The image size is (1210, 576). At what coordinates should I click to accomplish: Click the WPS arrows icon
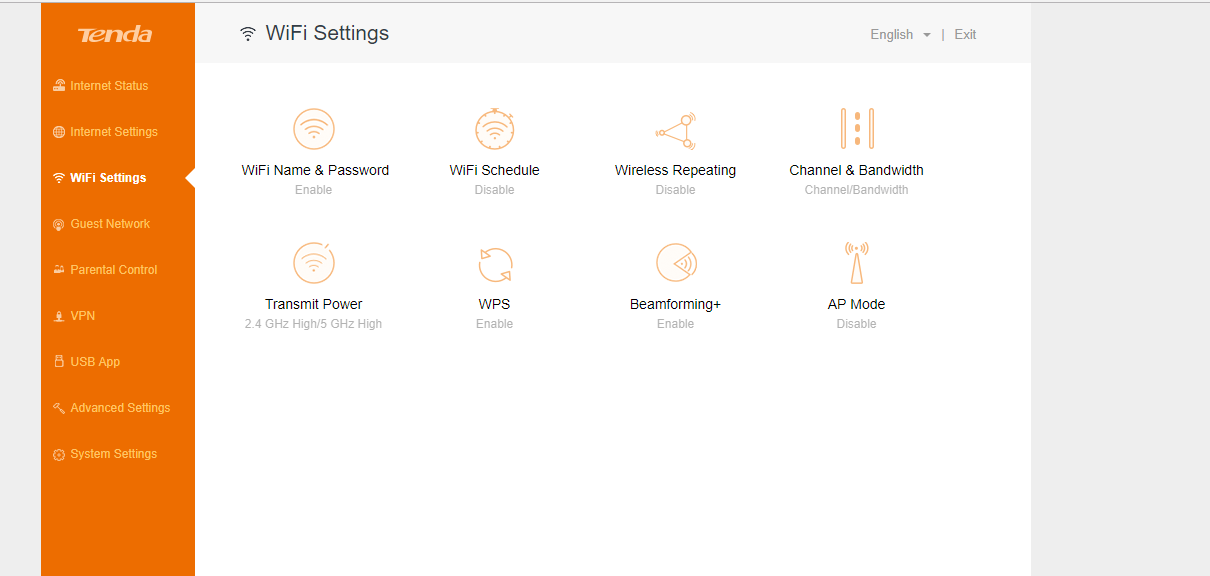point(494,264)
